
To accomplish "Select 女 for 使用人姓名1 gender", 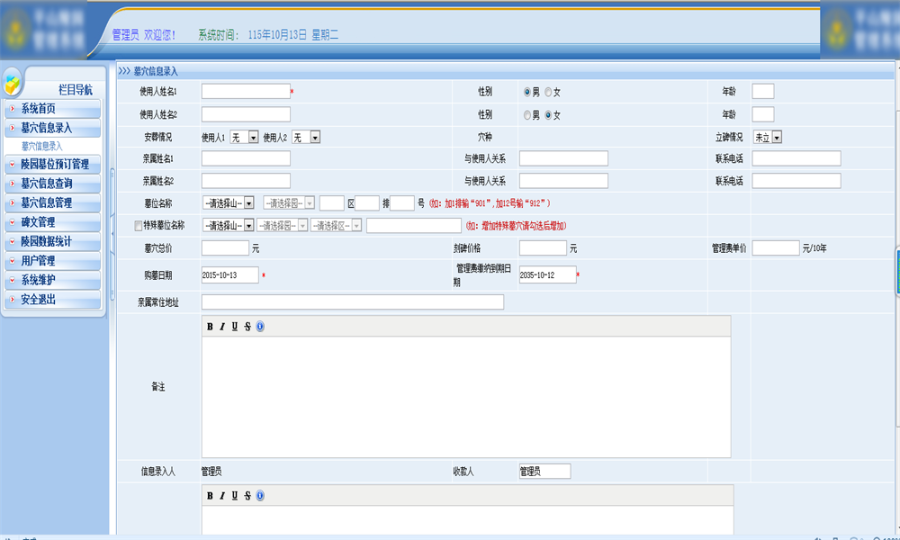I will click(x=548, y=92).
